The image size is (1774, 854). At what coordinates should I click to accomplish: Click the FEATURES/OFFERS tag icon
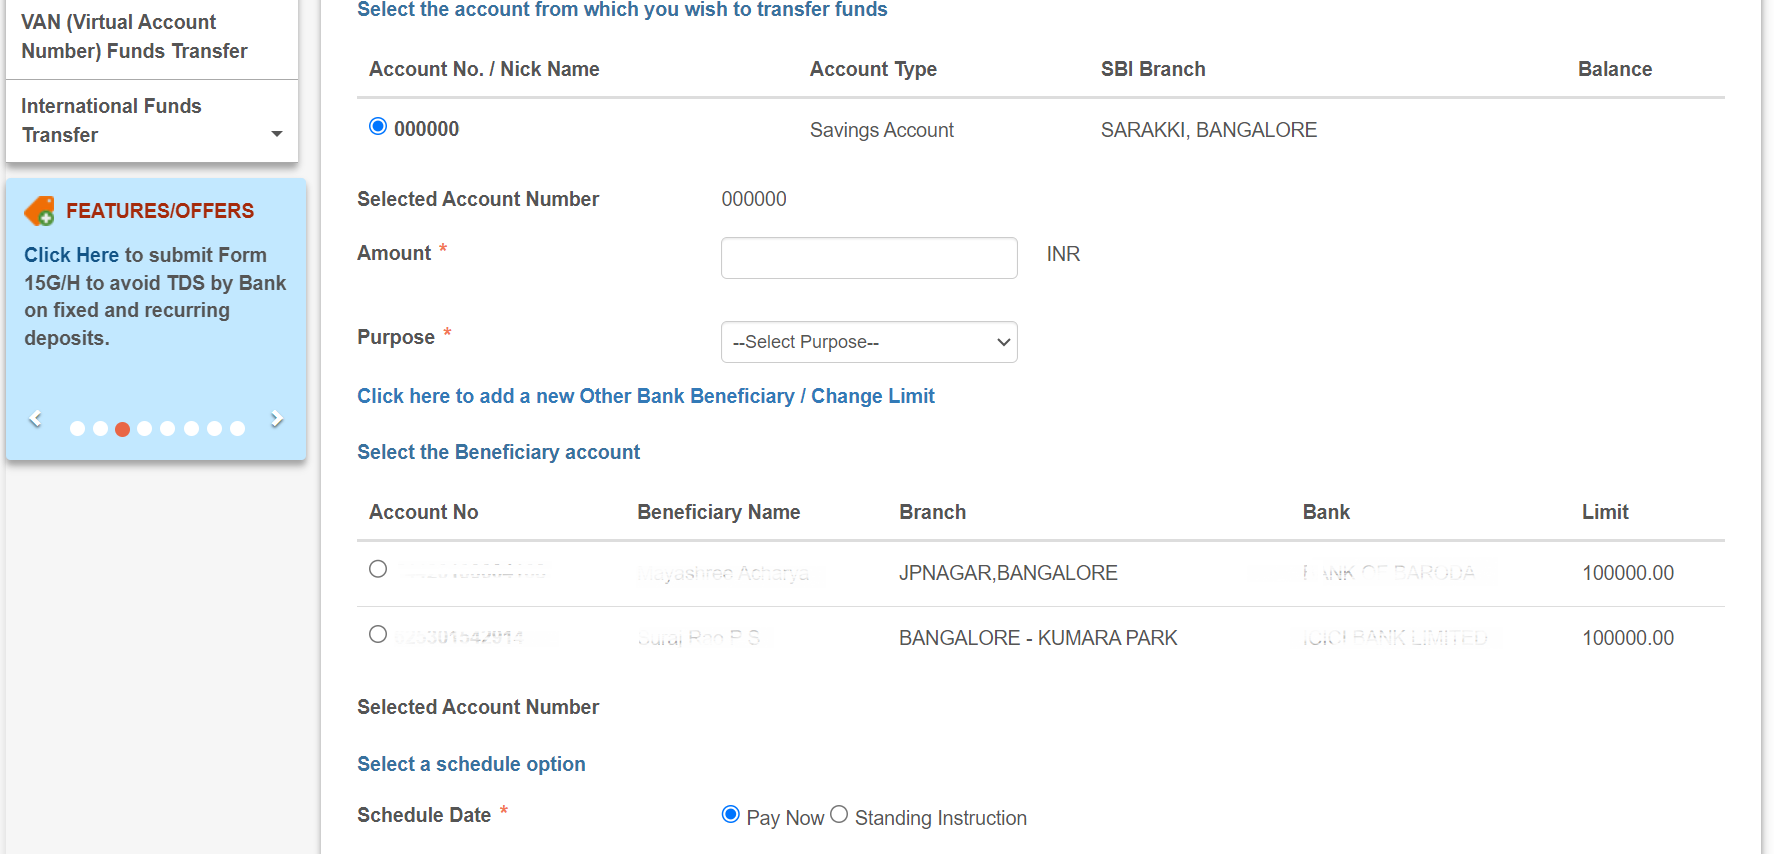(x=37, y=210)
